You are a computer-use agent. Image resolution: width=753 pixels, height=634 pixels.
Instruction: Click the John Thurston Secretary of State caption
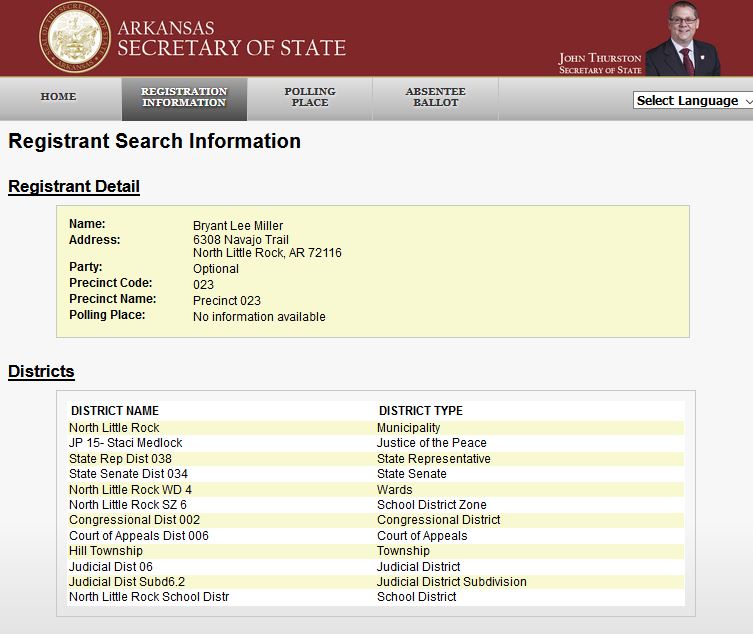tap(600, 63)
